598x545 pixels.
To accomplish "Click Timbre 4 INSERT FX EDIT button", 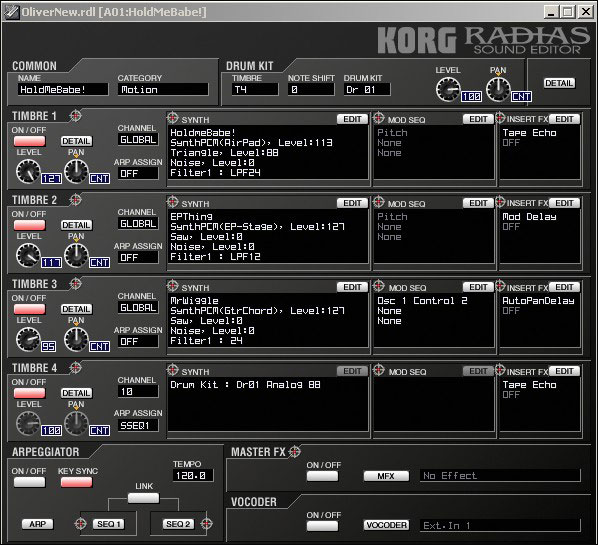I will pos(564,371).
